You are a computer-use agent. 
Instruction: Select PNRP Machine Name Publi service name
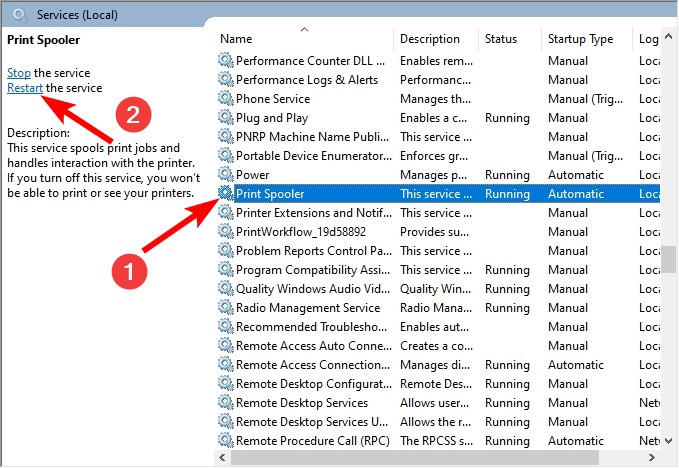[312, 137]
